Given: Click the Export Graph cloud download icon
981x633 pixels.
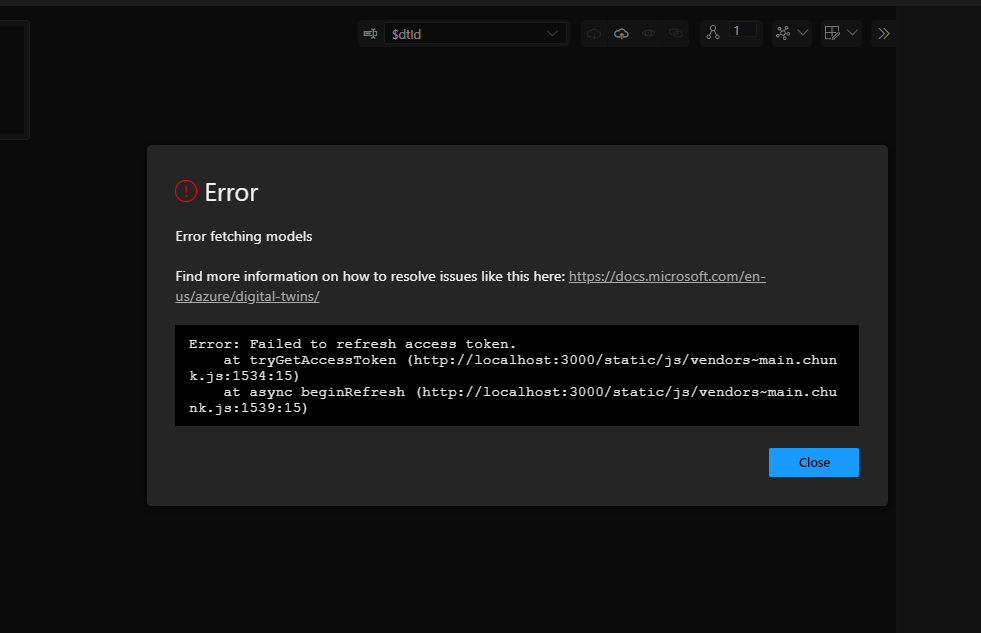Looking at the screenshot, I should point(594,33).
